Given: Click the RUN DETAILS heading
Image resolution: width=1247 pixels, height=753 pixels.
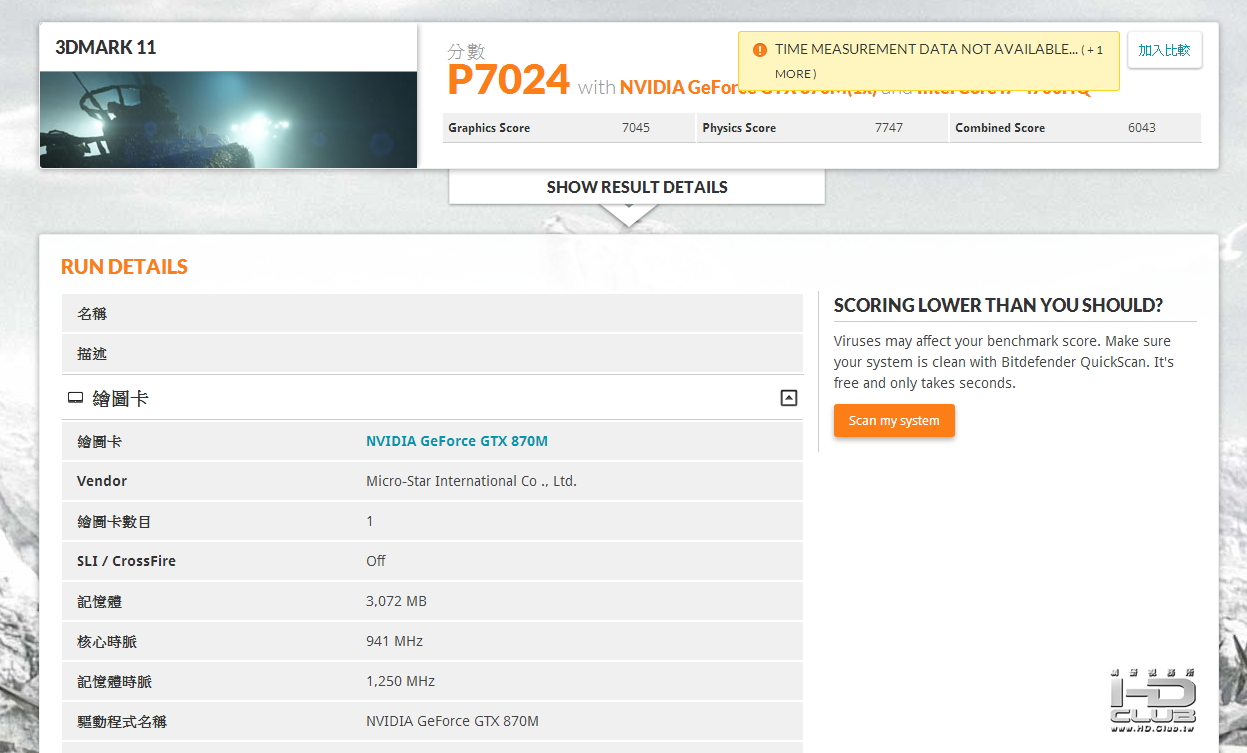Looking at the screenshot, I should (124, 267).
